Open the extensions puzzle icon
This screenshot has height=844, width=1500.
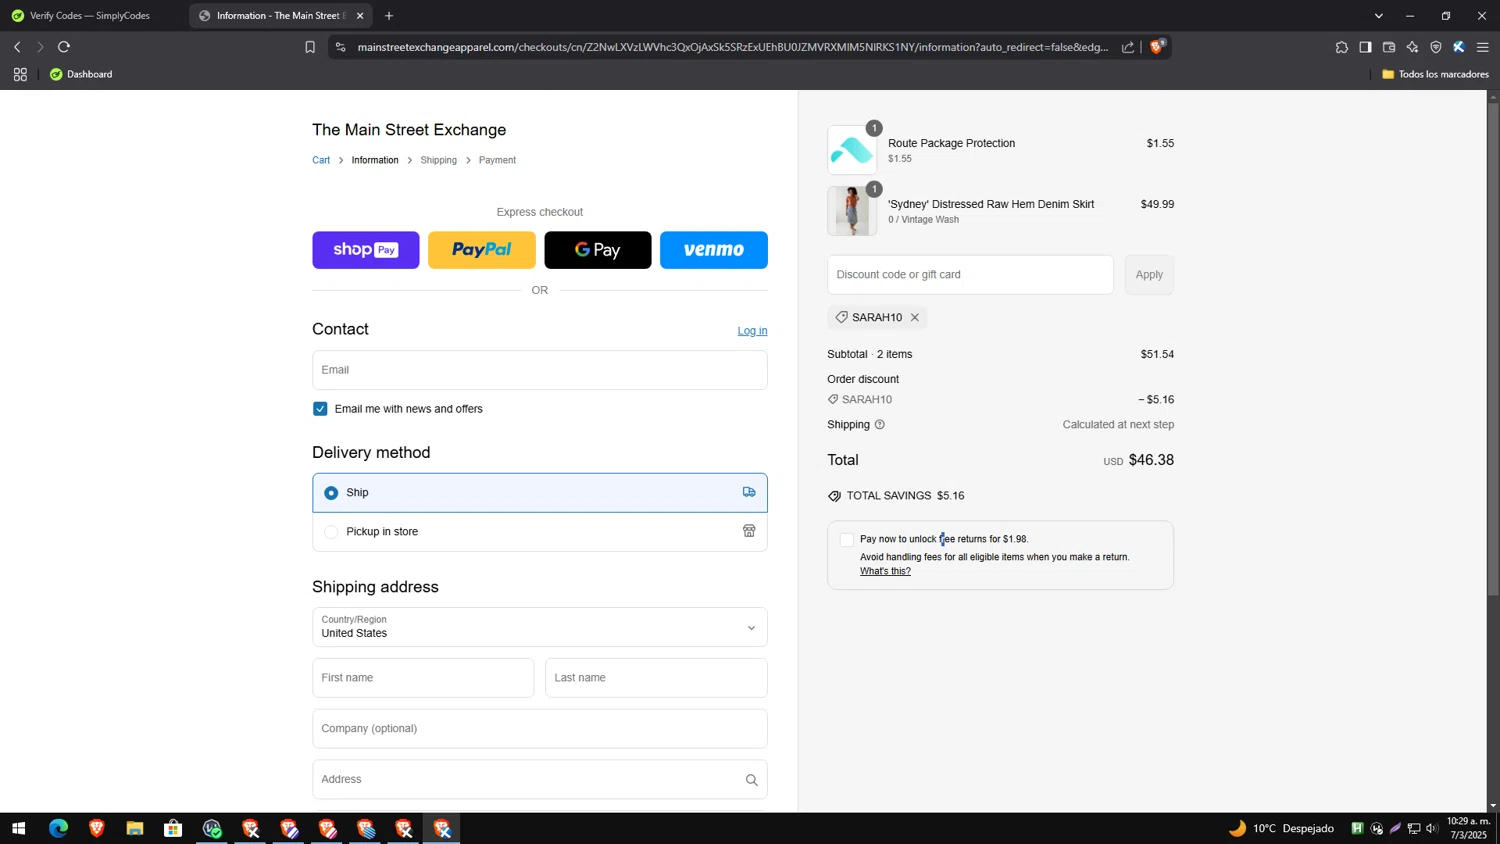[1341, 47]
